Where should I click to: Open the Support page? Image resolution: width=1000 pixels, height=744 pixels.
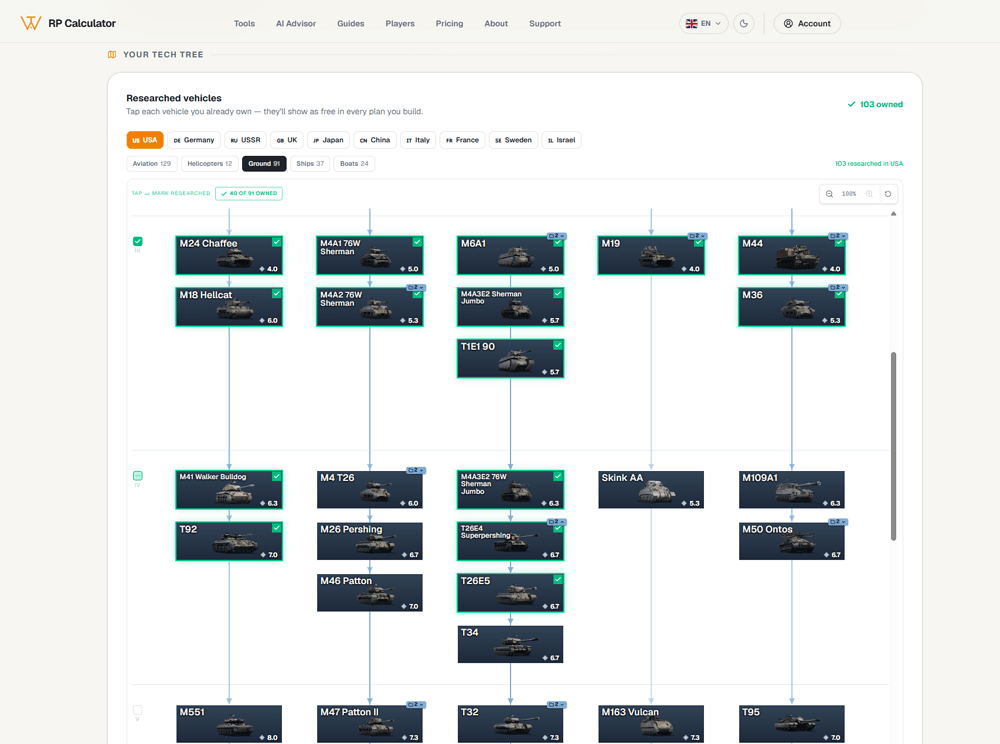545,24
